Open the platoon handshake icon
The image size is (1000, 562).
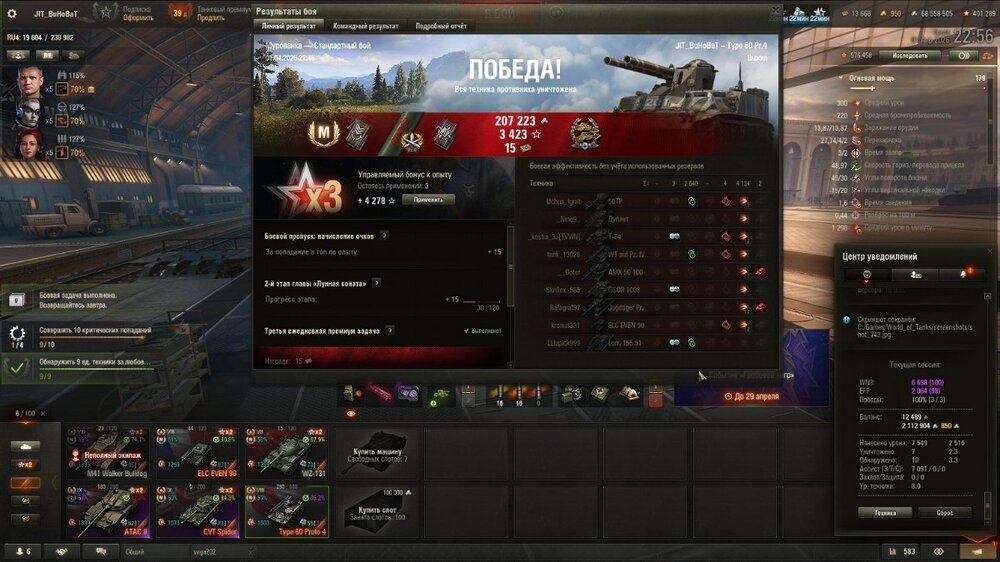(x=61, y=551)
